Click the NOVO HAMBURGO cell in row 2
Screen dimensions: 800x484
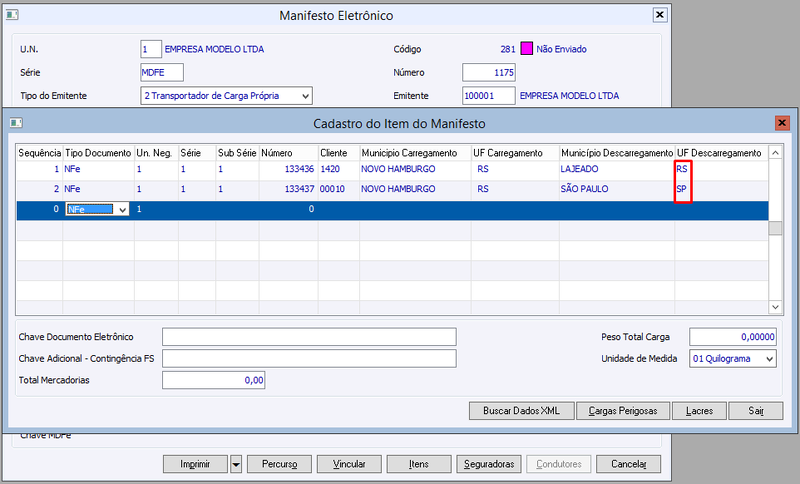[x=415, y=189]
